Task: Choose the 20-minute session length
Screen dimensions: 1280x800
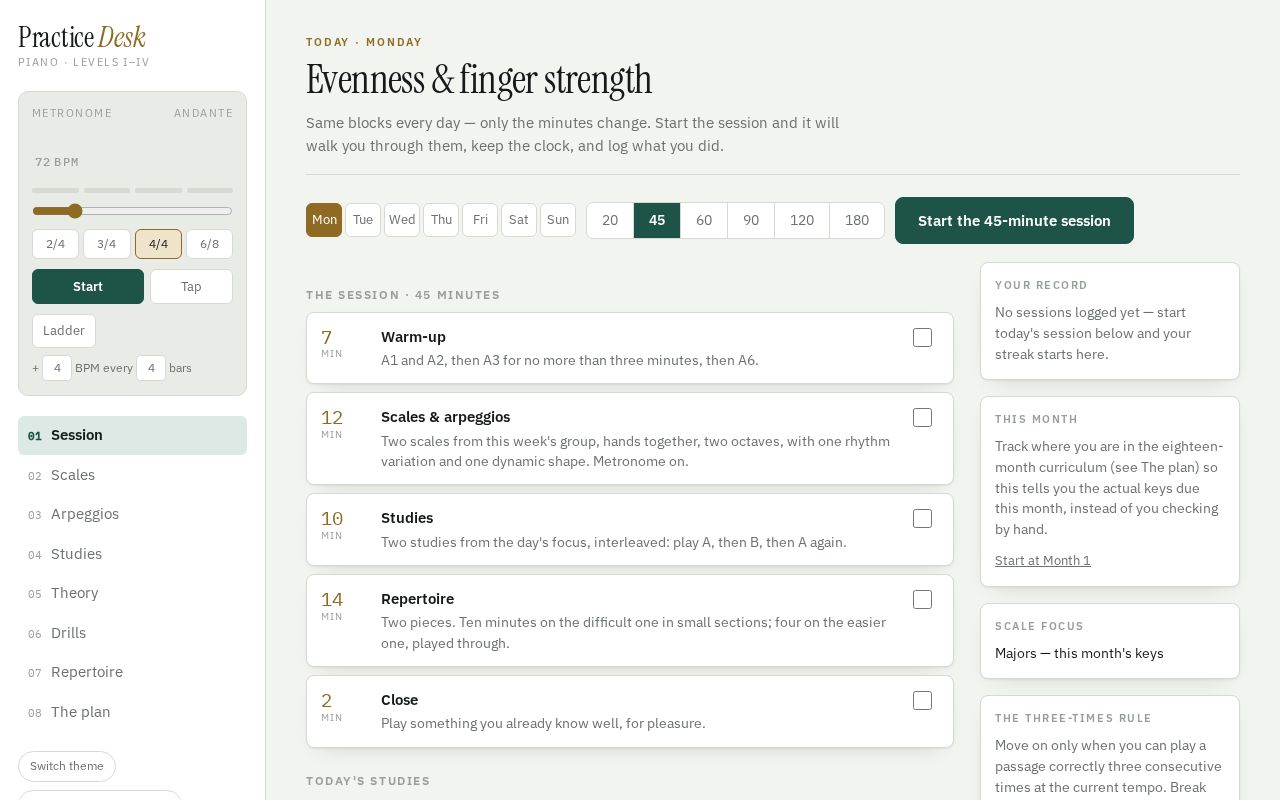Action: tap(610, 220)
